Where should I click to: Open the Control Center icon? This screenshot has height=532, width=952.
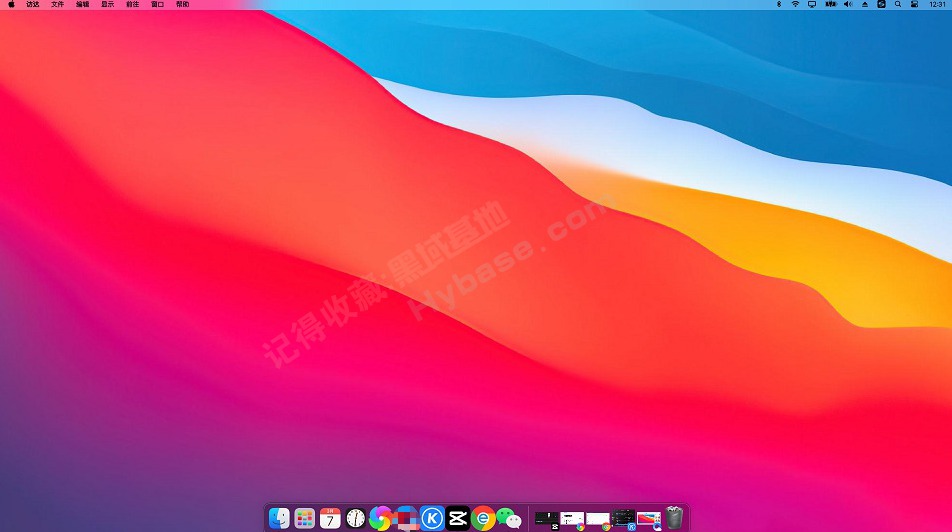(x=914, y=4)
